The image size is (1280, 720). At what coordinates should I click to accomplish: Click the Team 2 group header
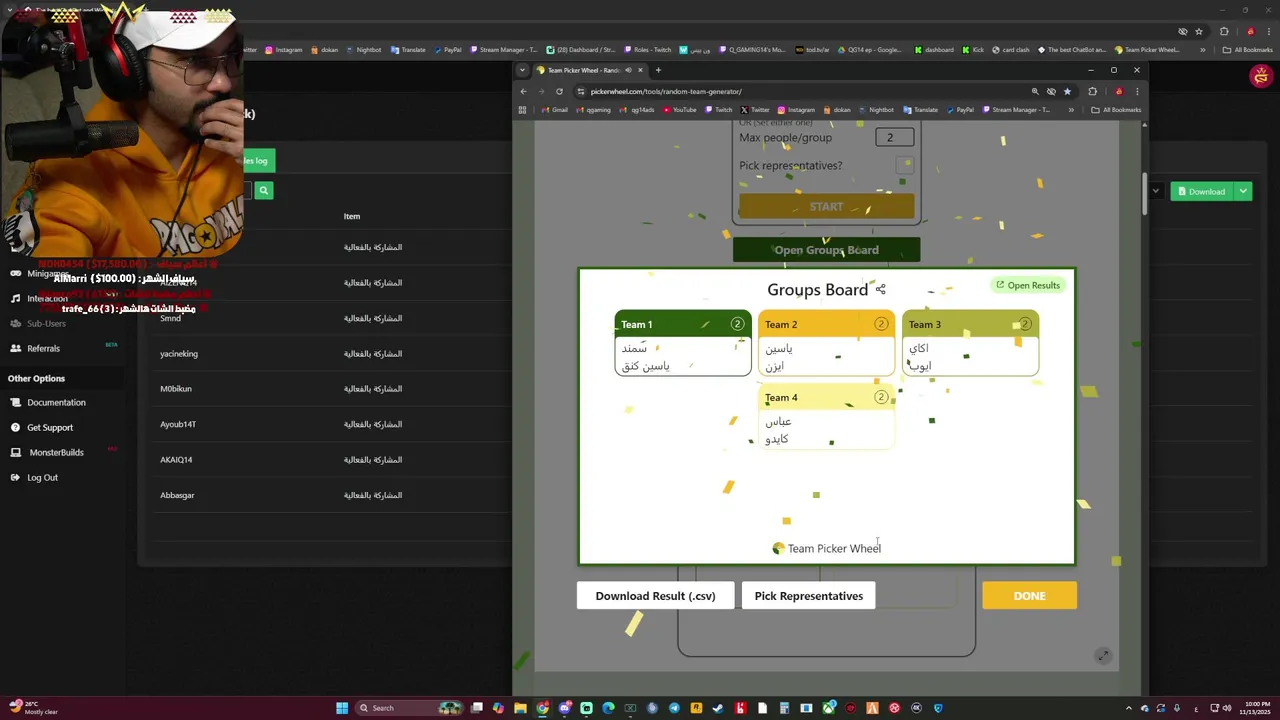pos(826,324)
